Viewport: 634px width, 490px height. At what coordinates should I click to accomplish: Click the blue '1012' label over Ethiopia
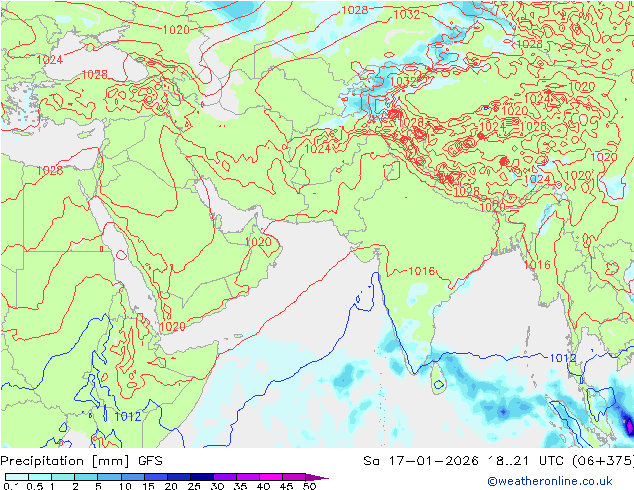[x=128, y=416]
